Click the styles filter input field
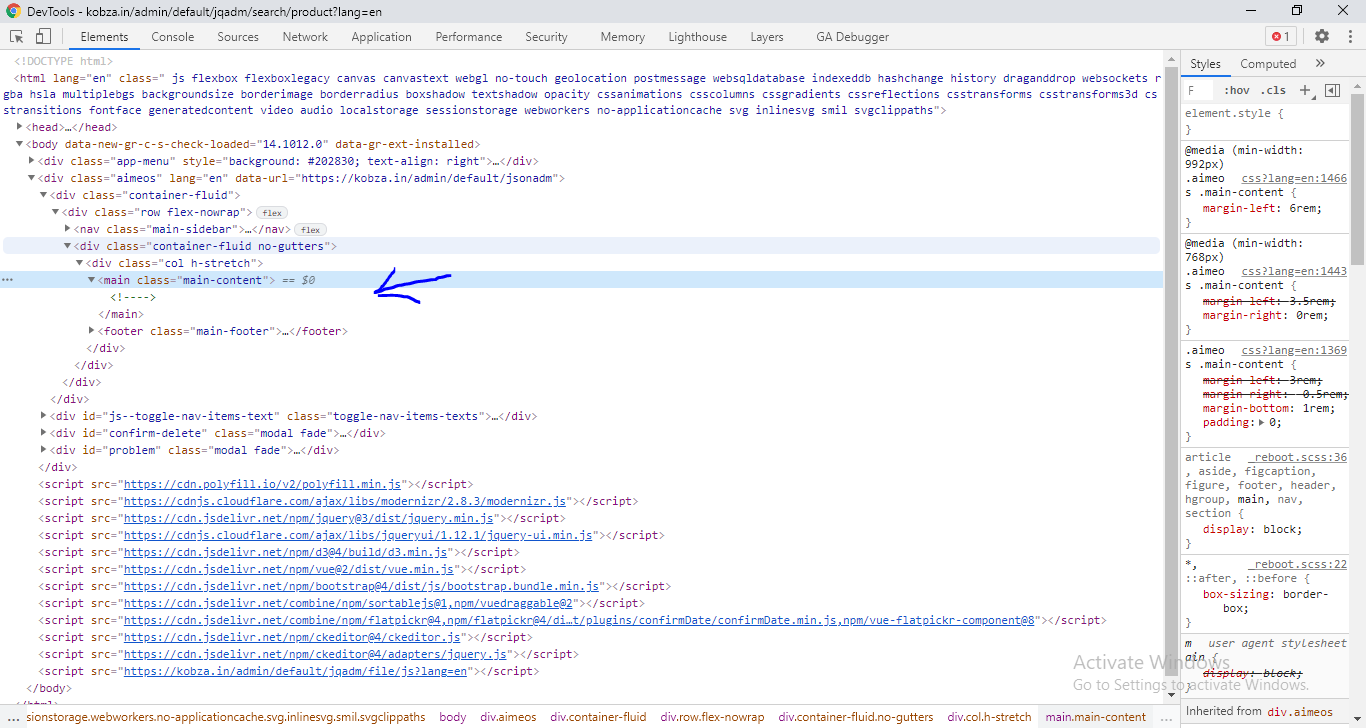This screenshot has width=1366, height=728. point(1200,90)
